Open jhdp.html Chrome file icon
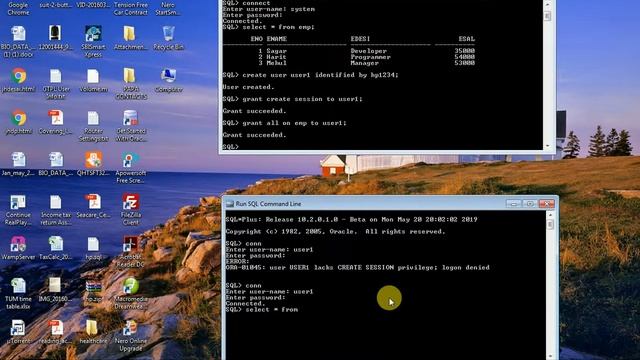640x360 pixels. [18, 118]
